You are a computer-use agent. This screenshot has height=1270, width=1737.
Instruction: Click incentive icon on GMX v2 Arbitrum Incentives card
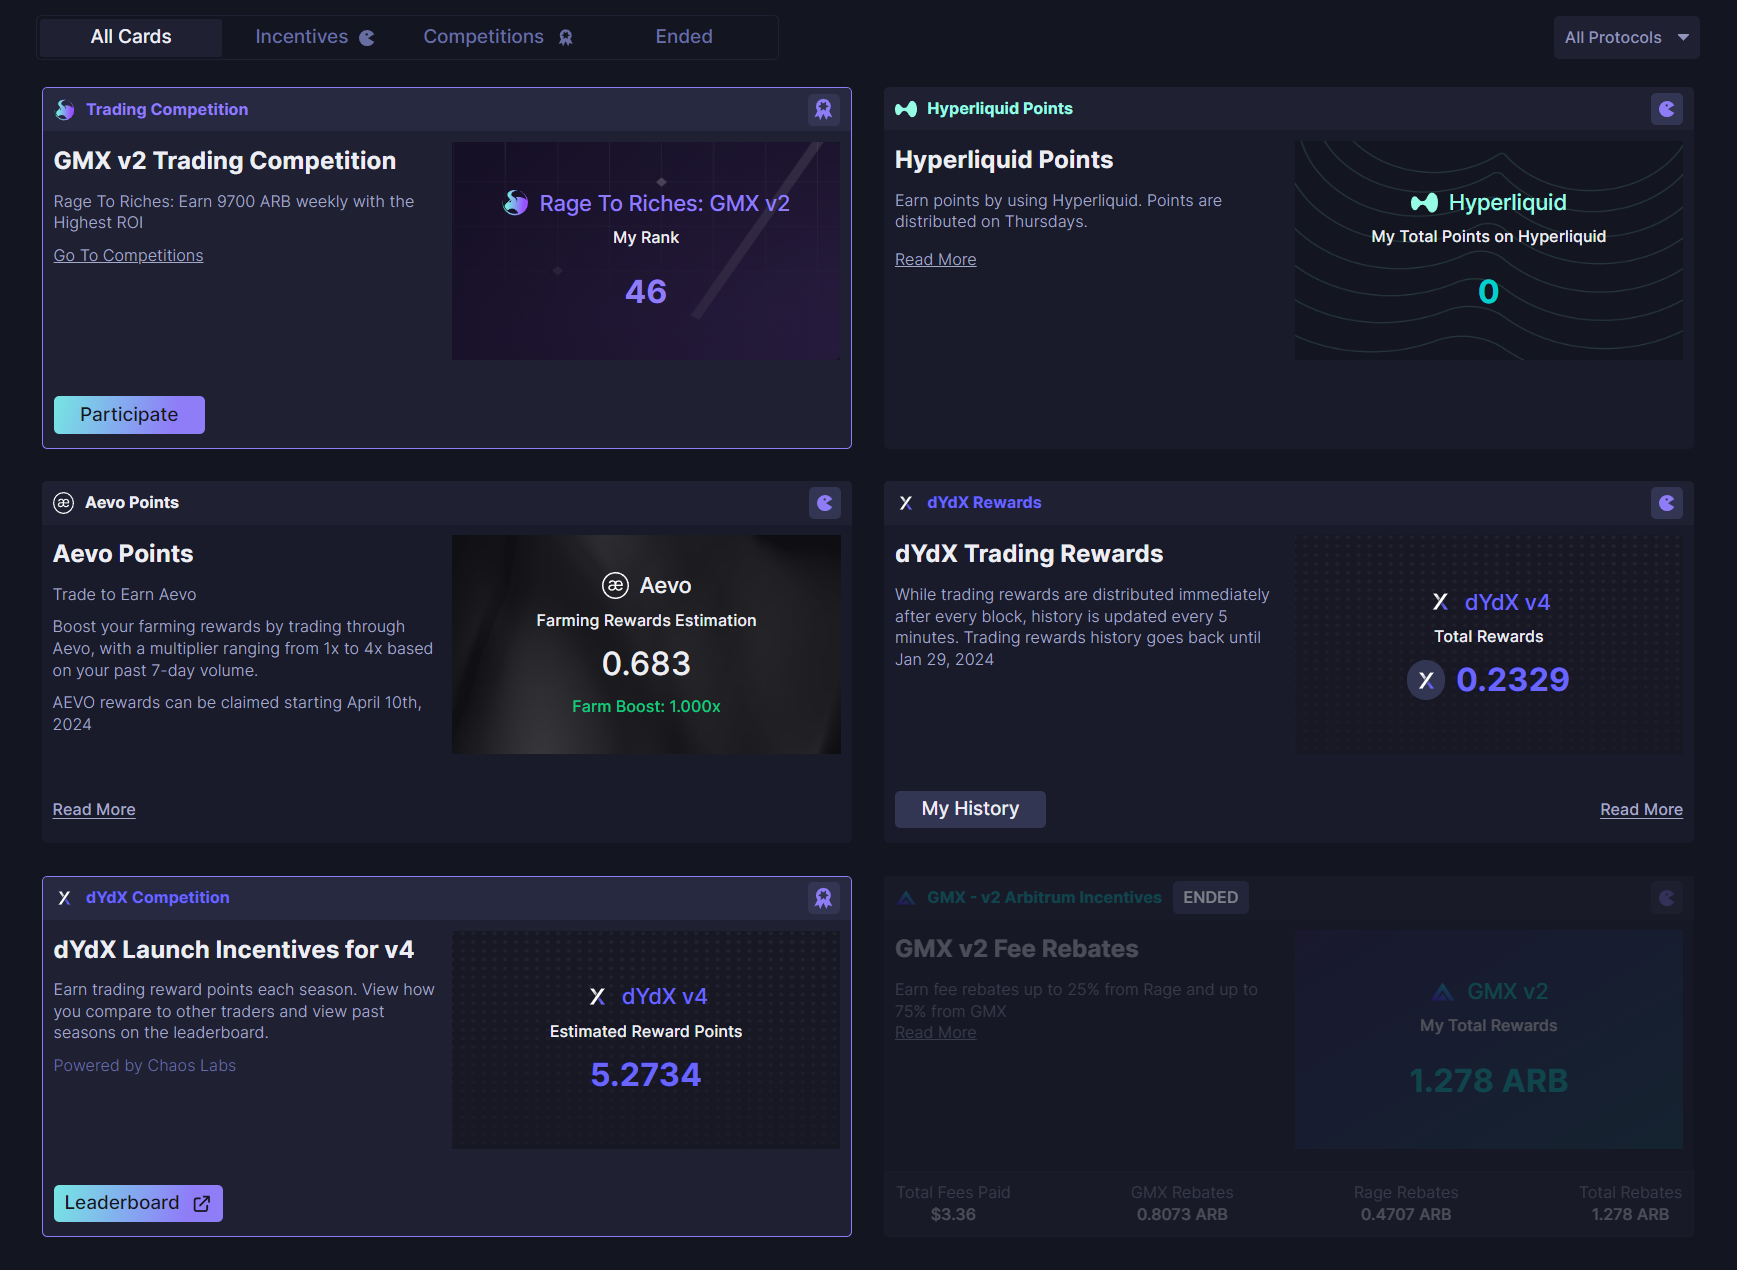coord(1666,898)
